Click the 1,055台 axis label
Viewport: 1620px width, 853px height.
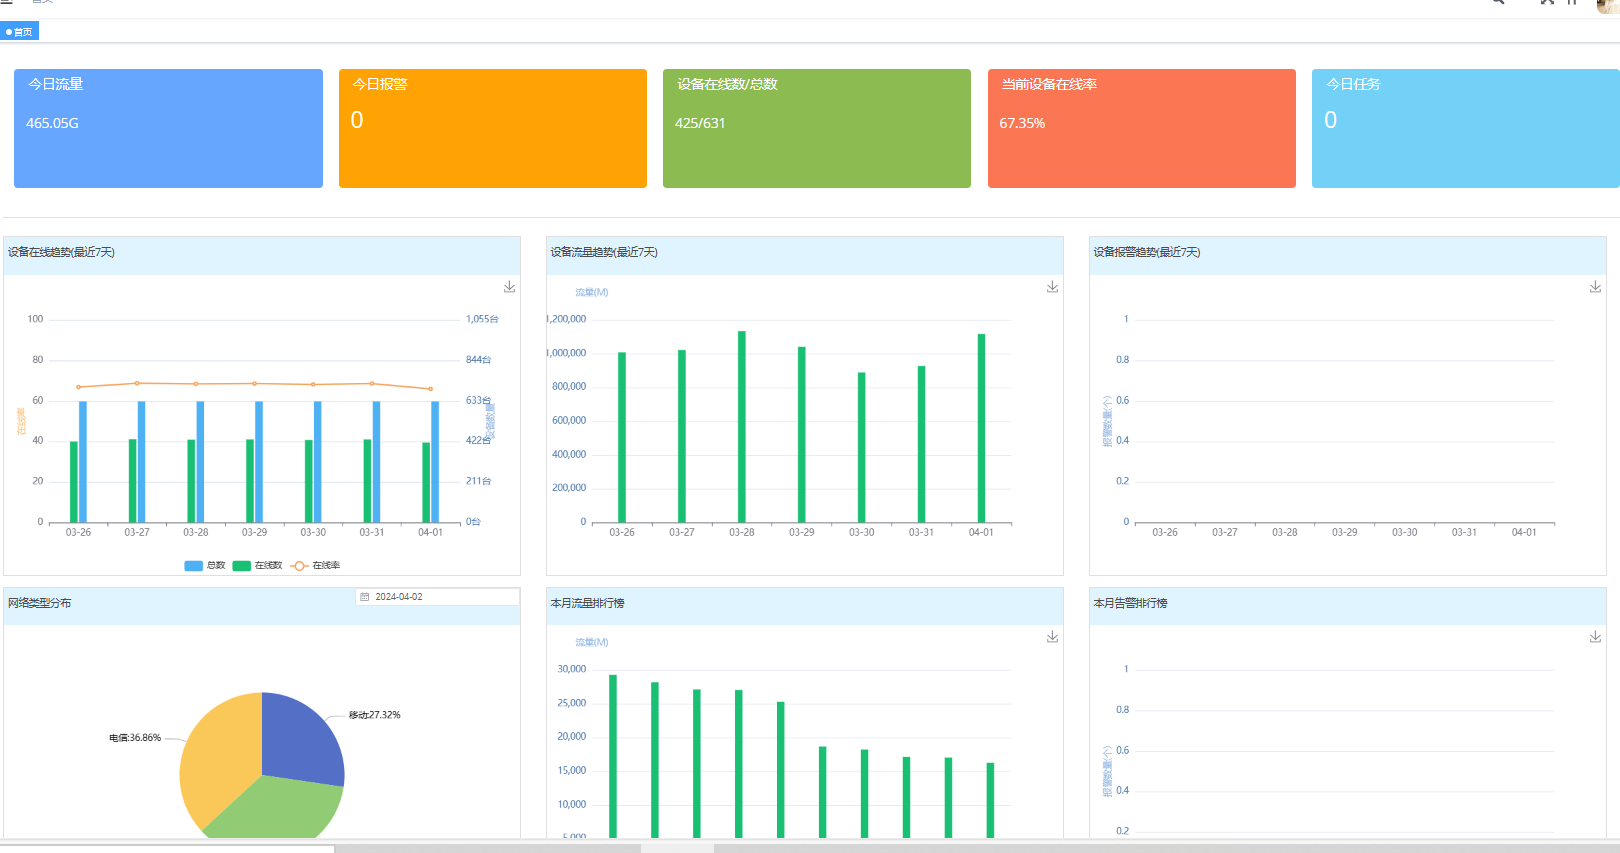pyautogui.click(x=482, y=319)
